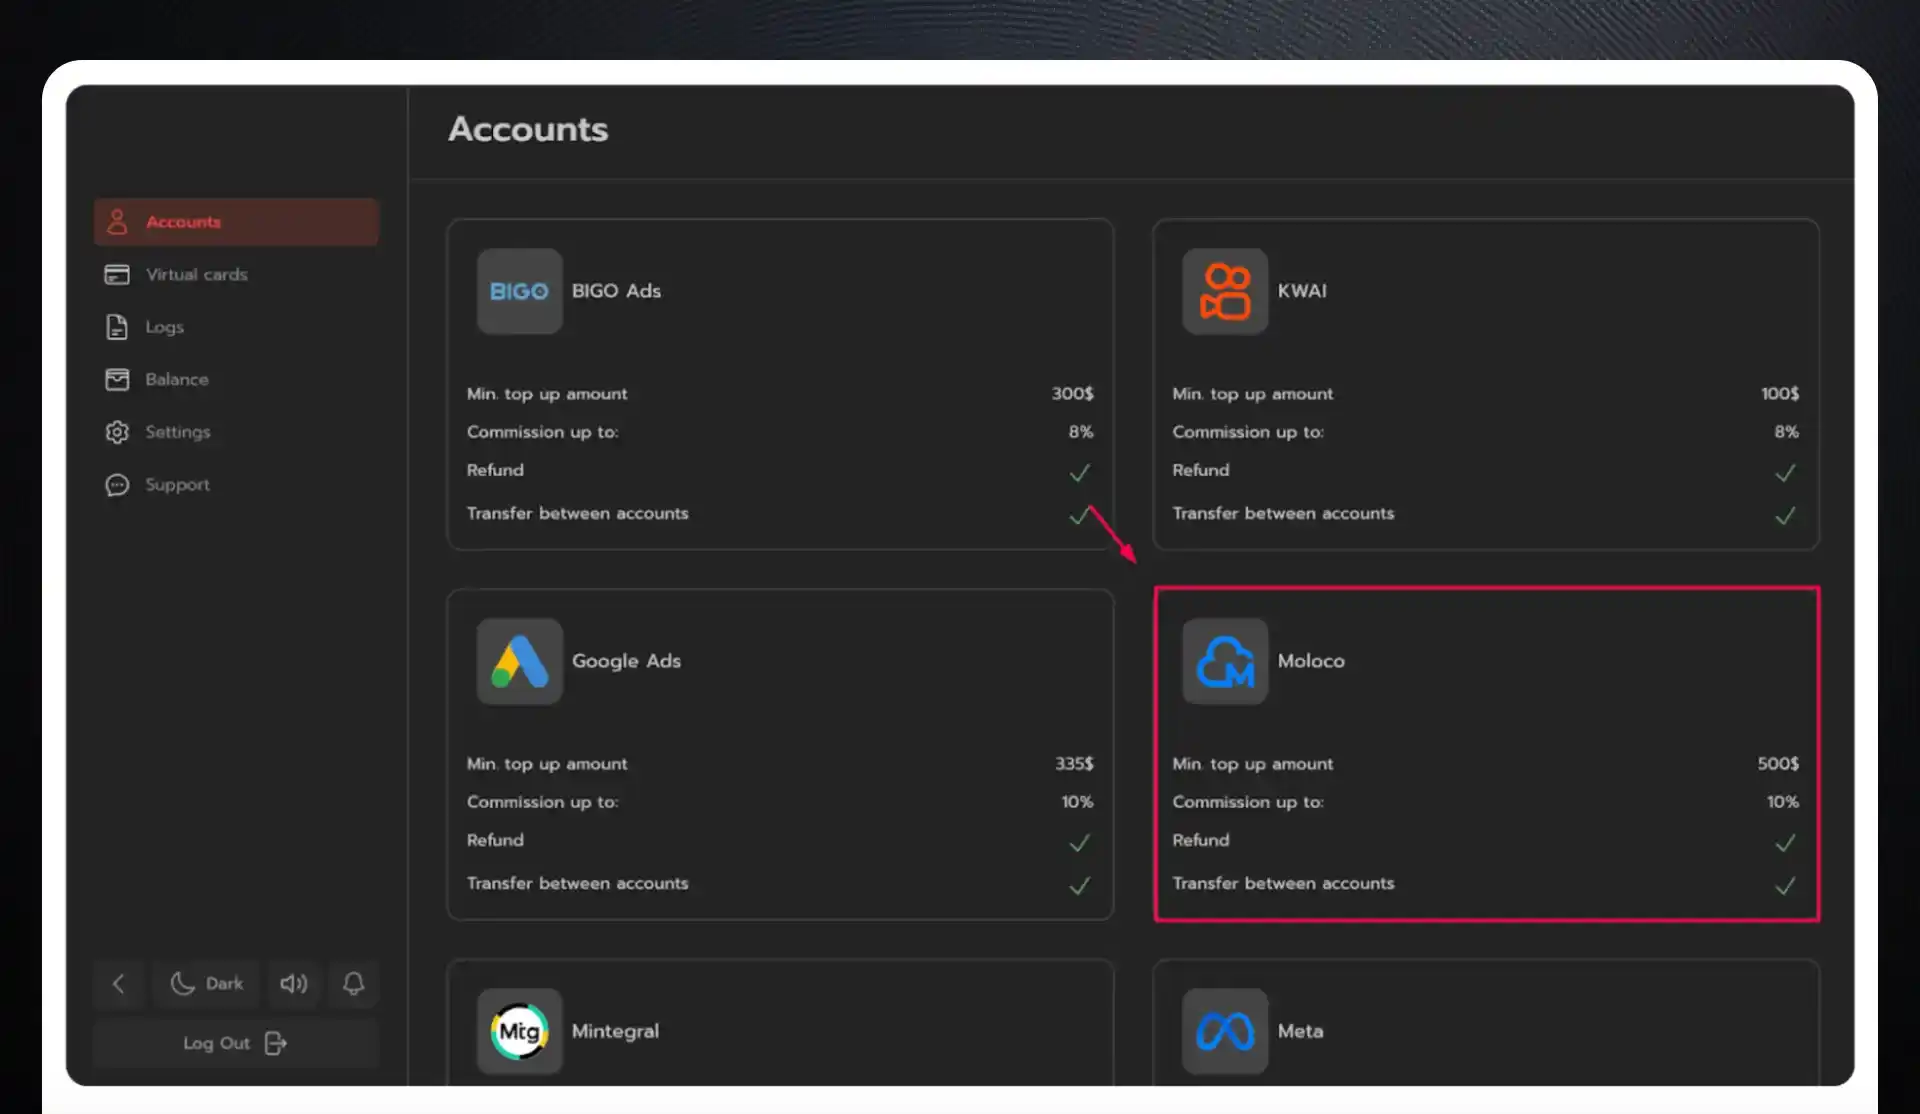This screenshot has width=1920, height=1114.
Task: Click the KWAI logo icon
Action: point(1225,291)
